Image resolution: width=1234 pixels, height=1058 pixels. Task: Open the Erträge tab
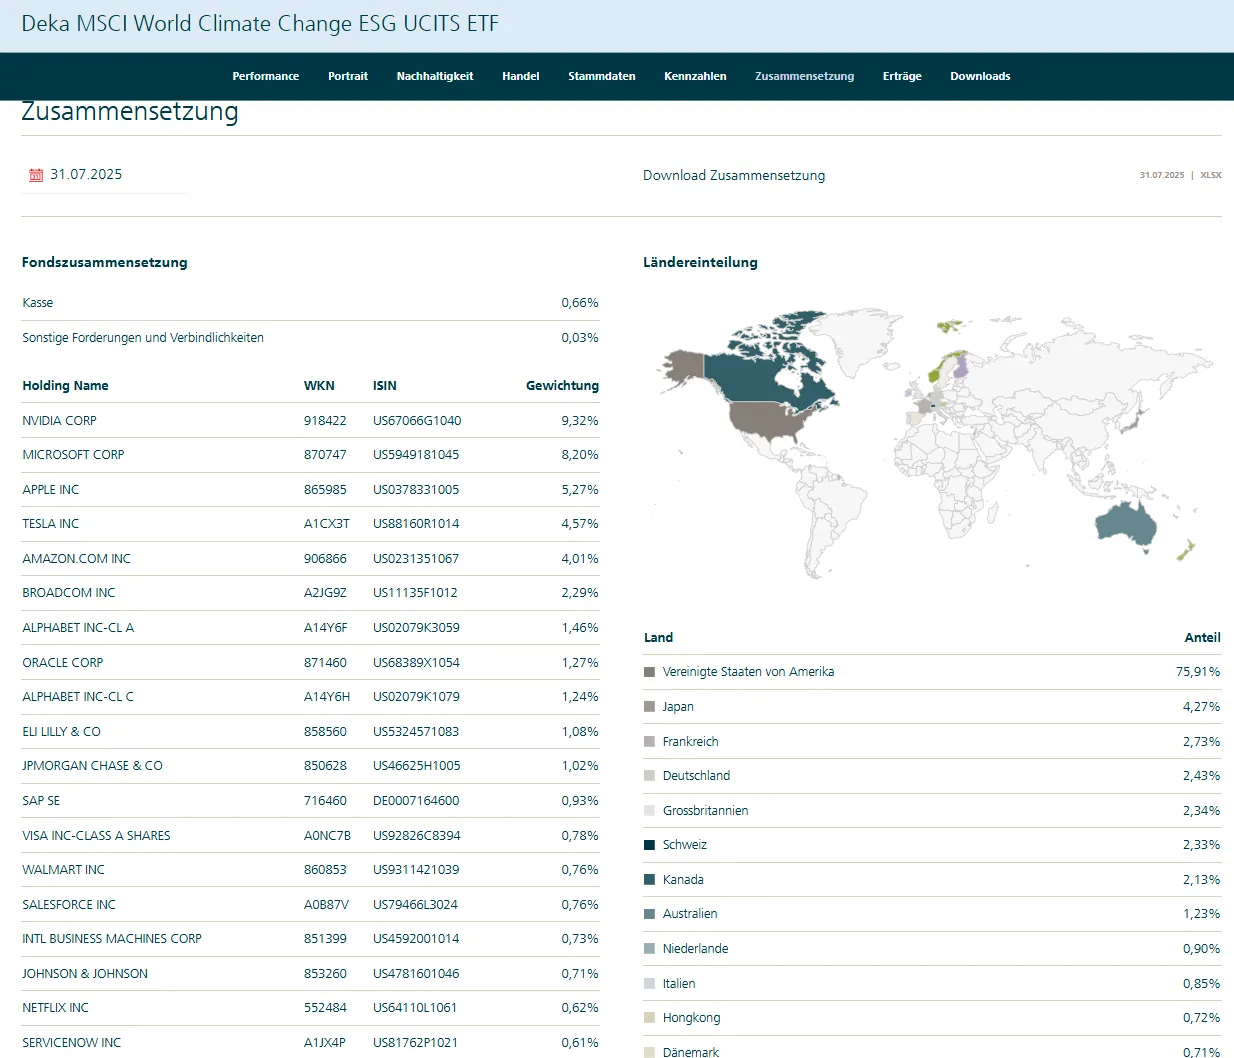click(x=902, y=76)
